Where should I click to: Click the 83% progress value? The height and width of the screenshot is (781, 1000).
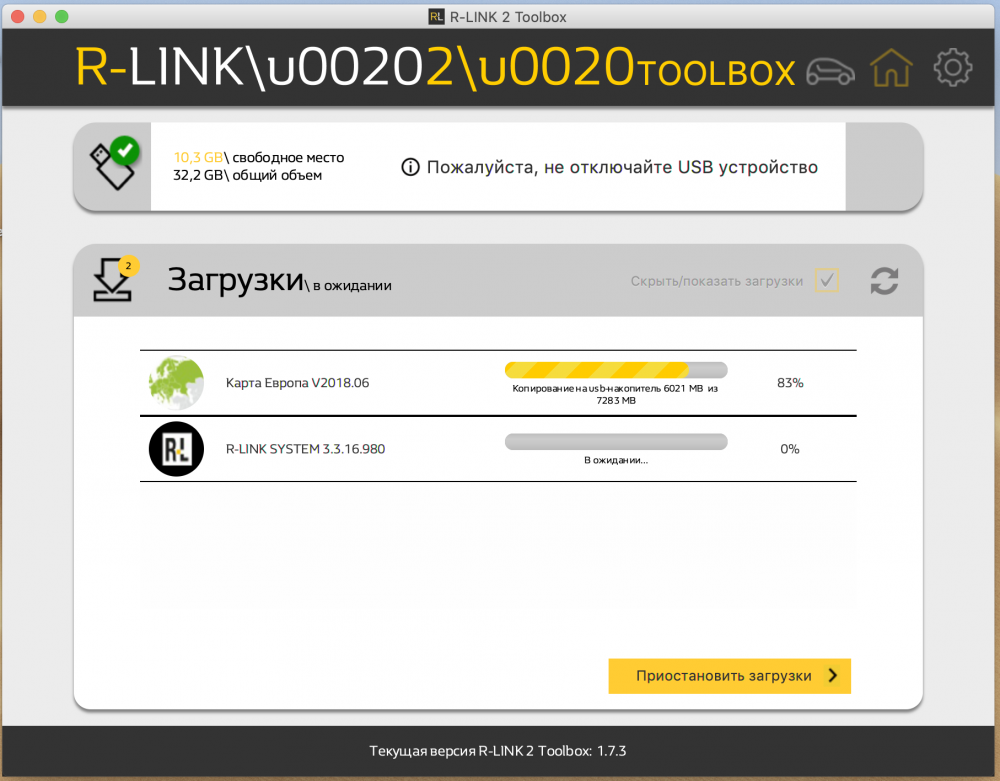coord(790,383)
